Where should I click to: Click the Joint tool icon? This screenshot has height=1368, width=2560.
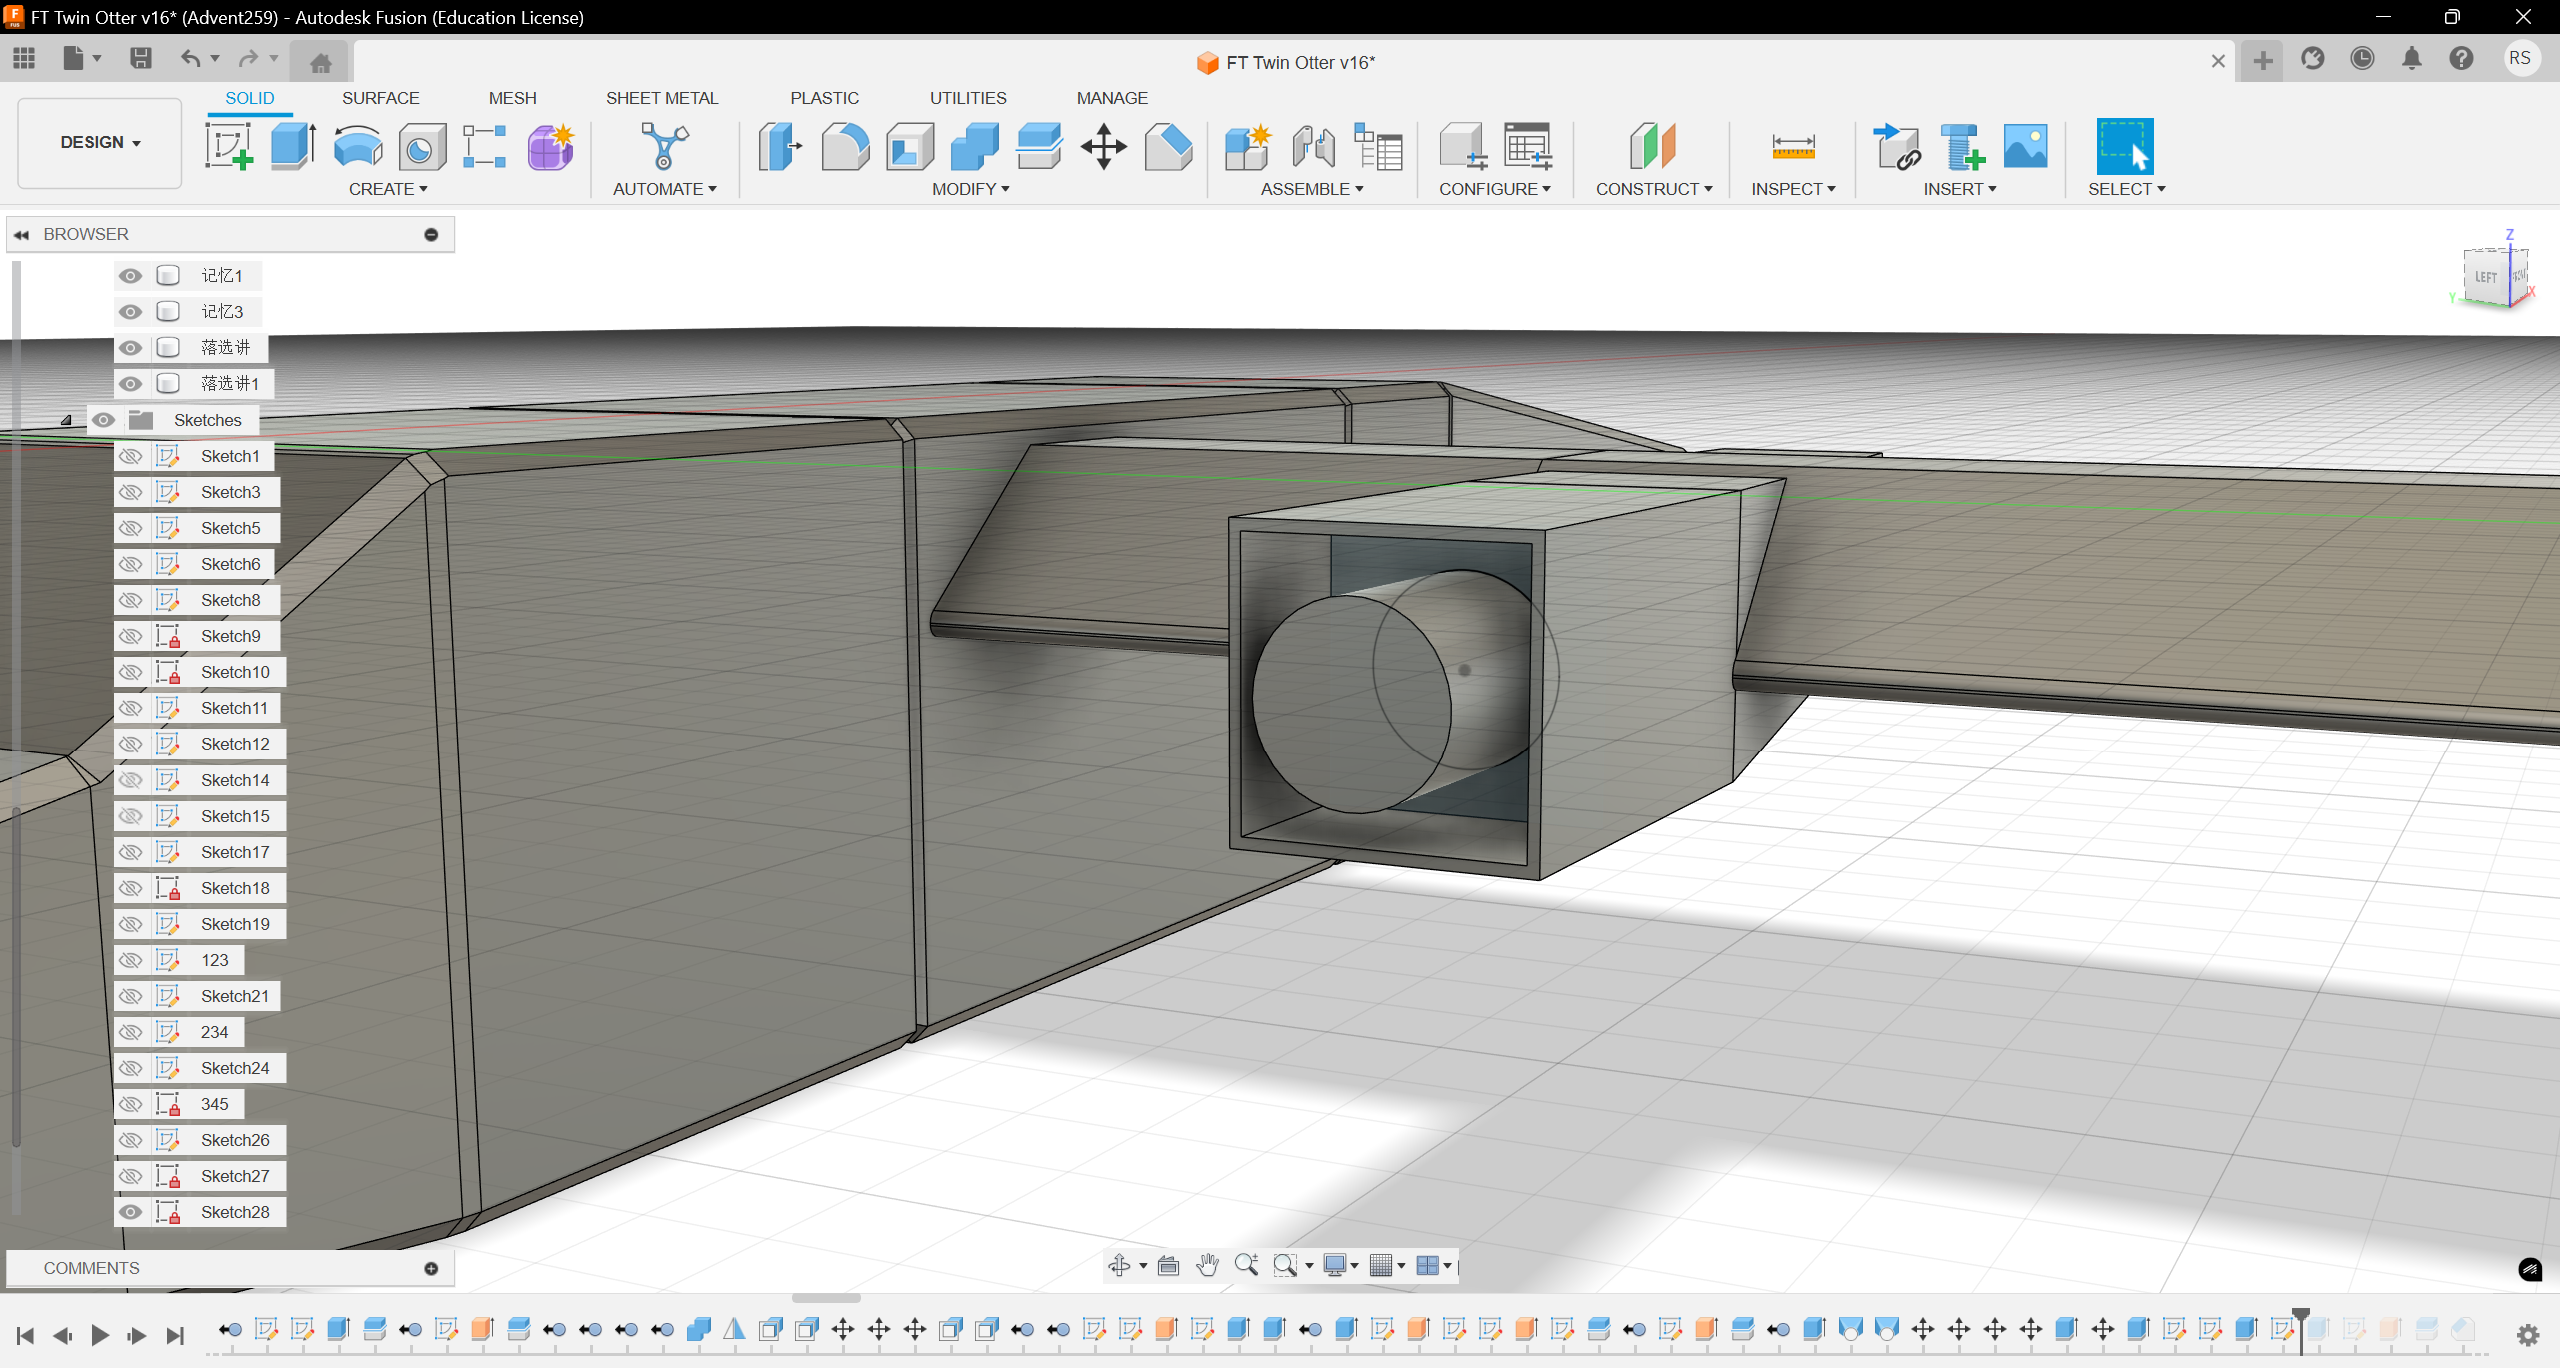[x=1313, y=146]
